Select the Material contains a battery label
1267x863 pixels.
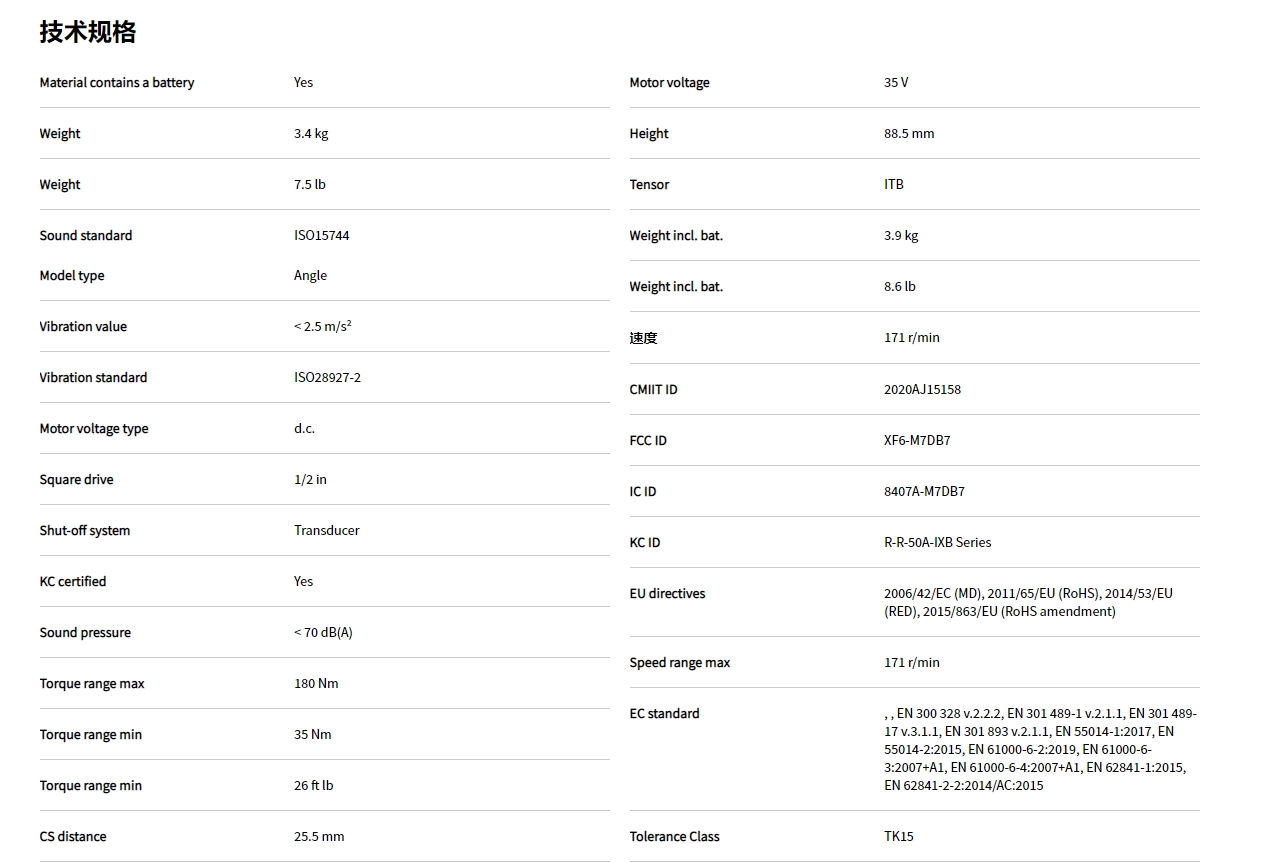coord(117,83)
